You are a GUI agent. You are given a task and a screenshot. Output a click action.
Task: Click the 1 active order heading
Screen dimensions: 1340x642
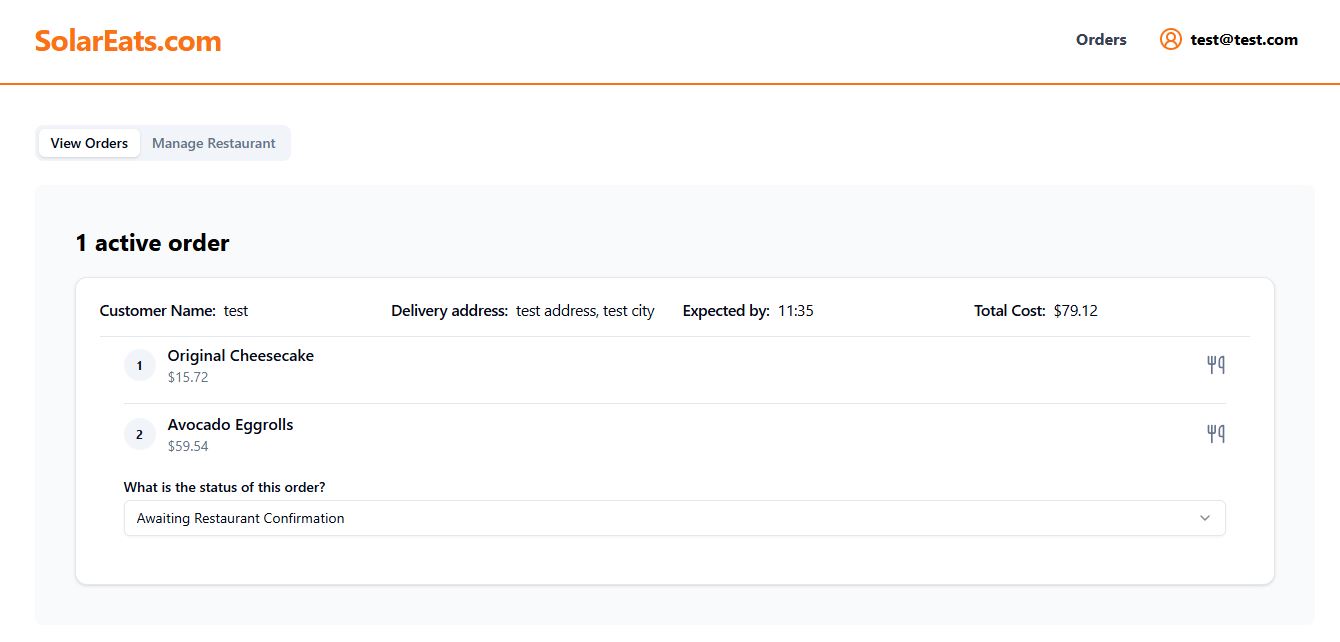(x=152, y=243)
